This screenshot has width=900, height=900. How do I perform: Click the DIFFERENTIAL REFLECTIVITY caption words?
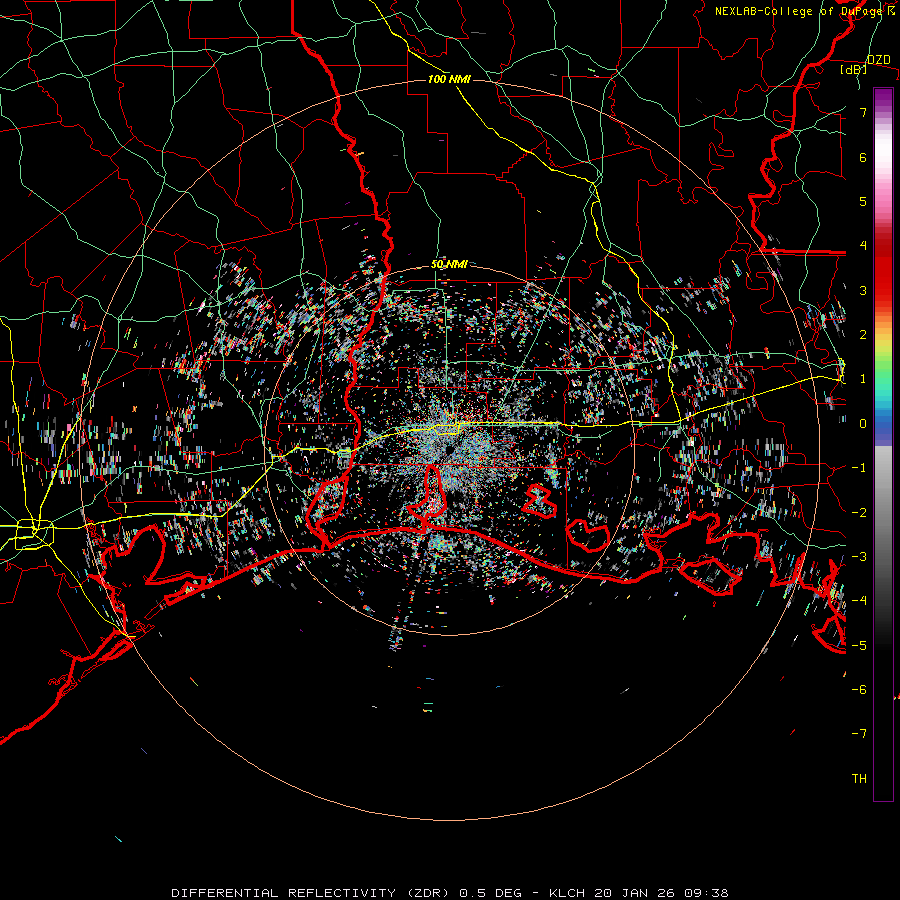point(284,893)
